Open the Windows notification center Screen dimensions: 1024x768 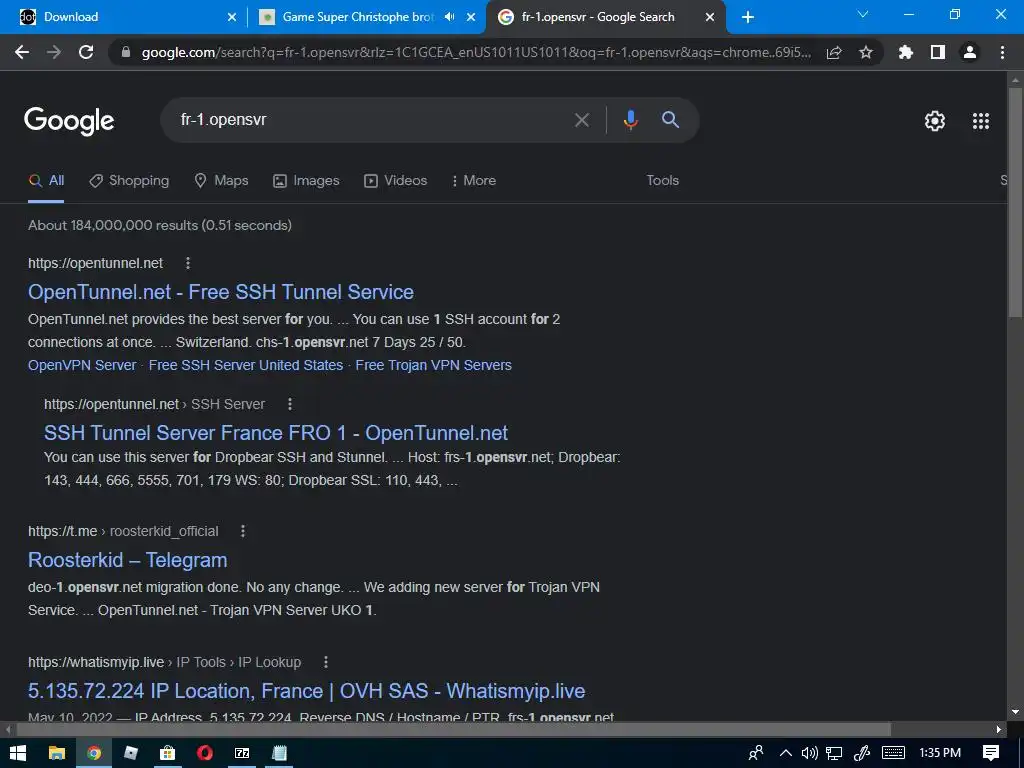(991, 753)
